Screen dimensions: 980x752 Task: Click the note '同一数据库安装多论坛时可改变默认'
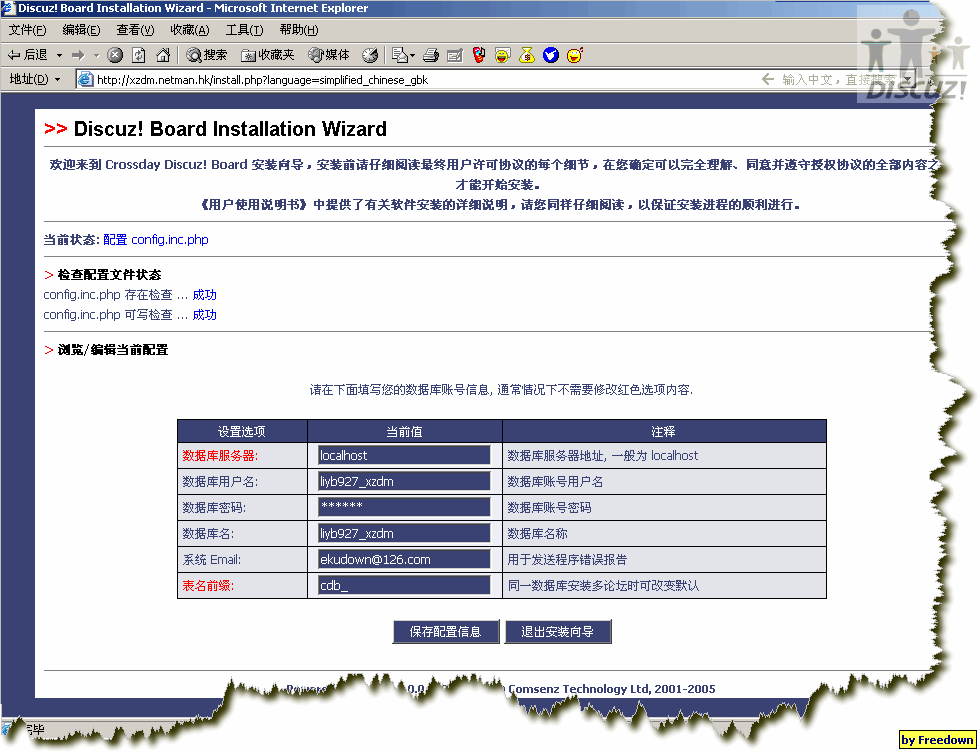click(x=603, y=585)
